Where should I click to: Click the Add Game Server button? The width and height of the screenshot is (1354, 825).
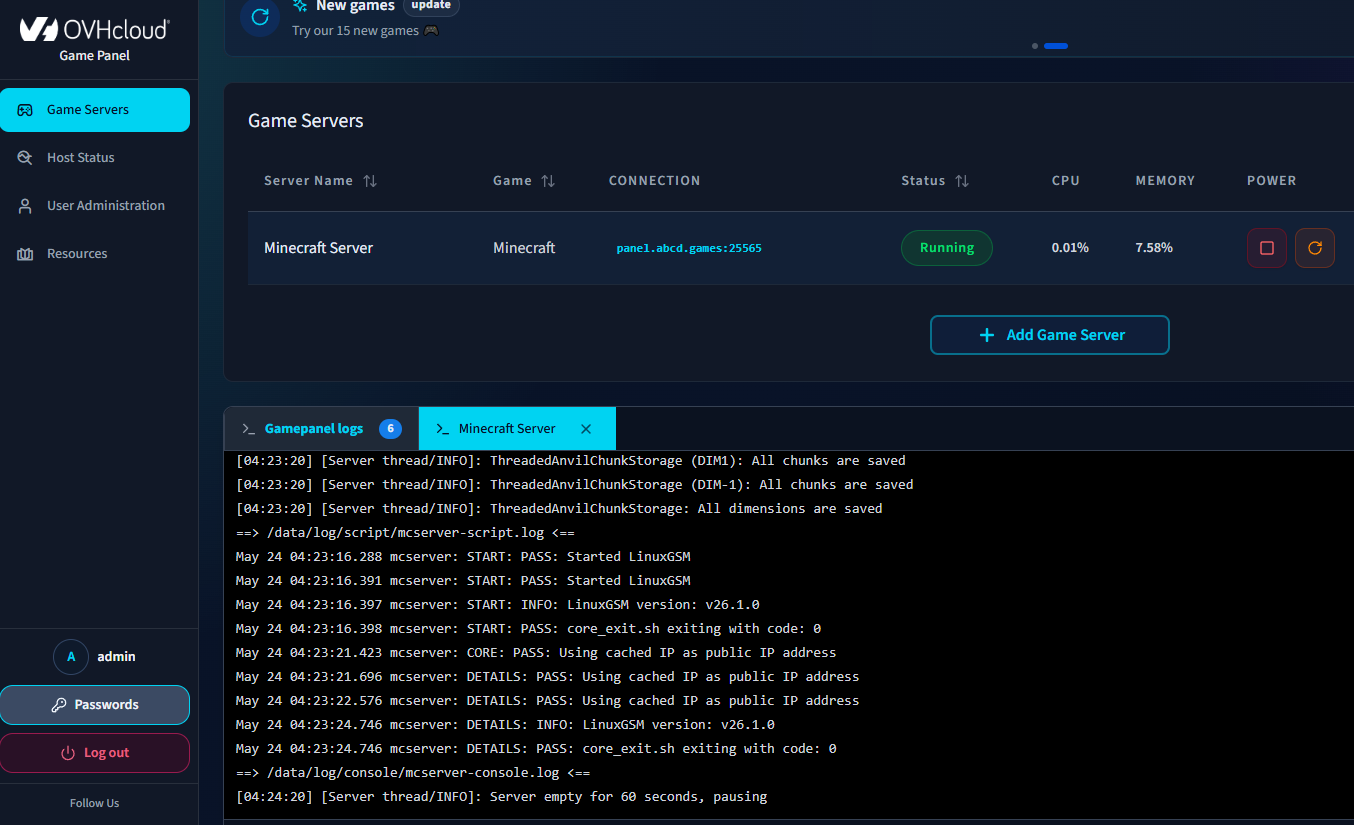point(1049,335)
